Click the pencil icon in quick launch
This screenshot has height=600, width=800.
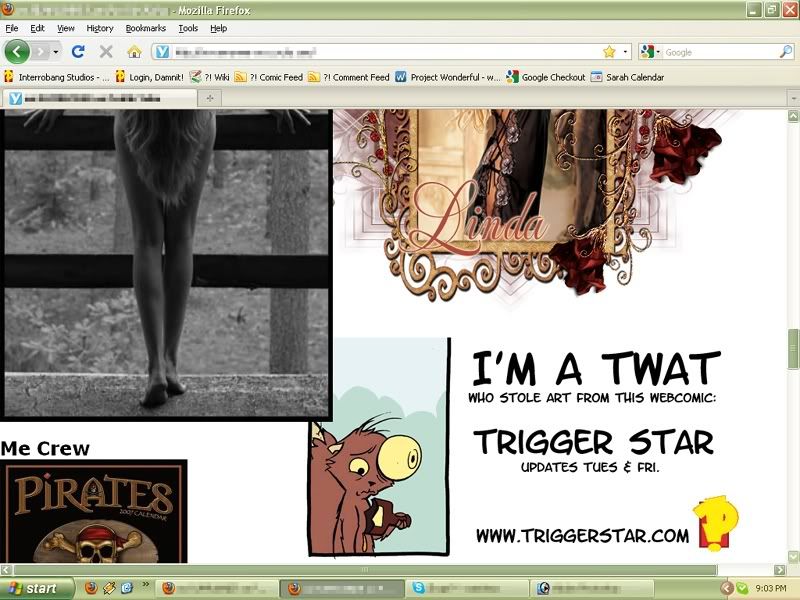(x=109, y=588)
